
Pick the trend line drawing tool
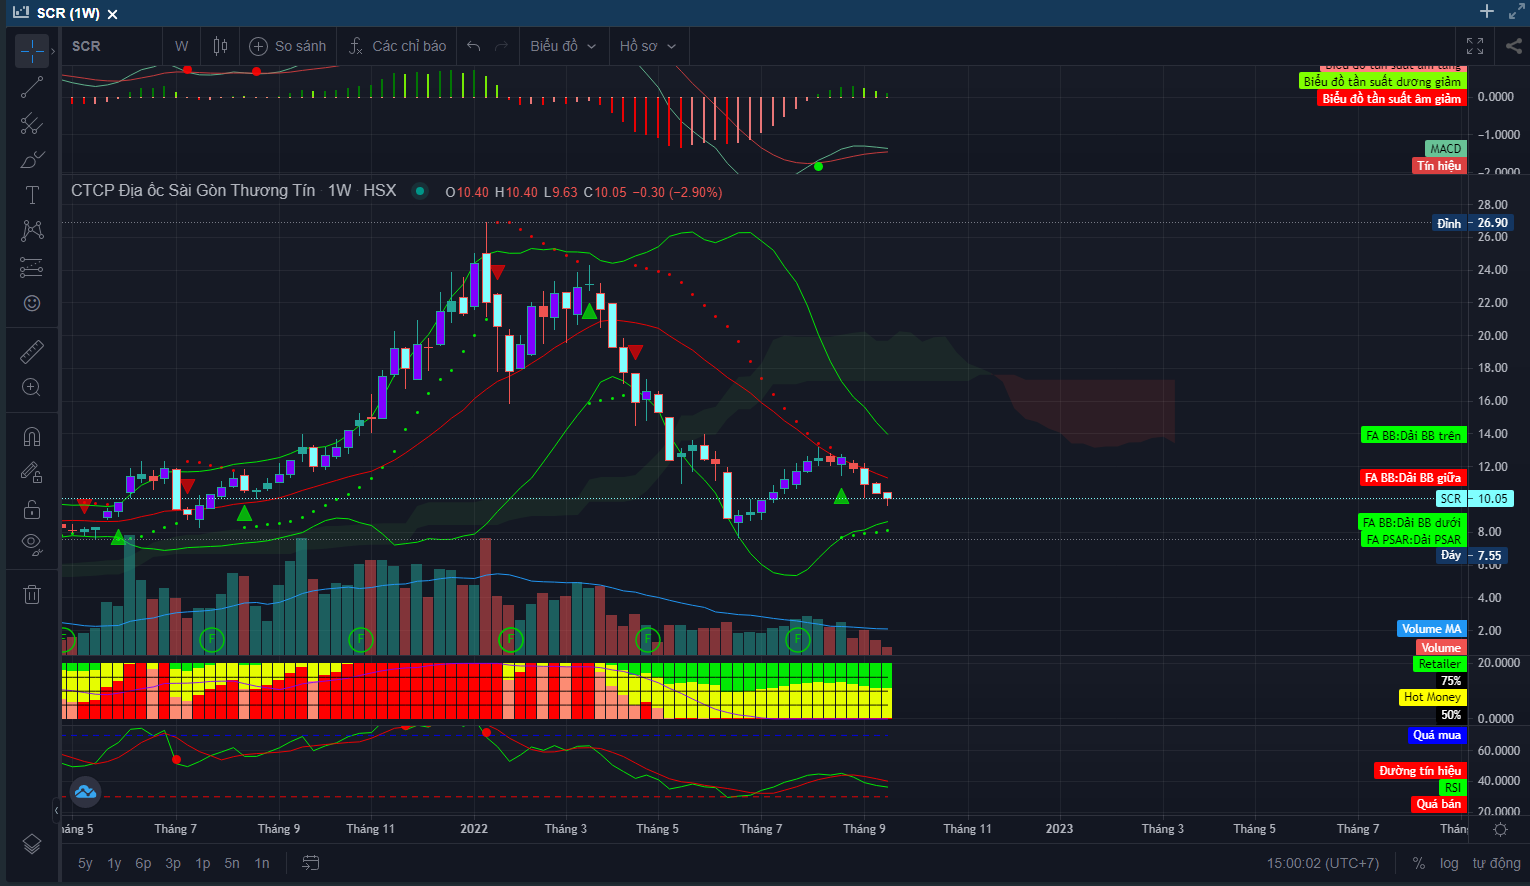click(x=32, y=87)
